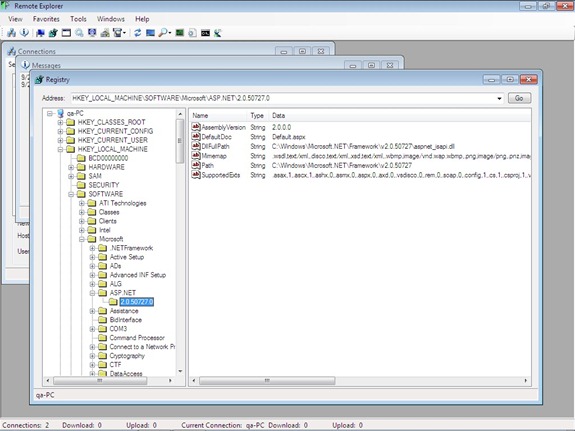This screenshot has height=431, width=575.
Task: Click the Registry window title icon
Action: pos(39,80)
